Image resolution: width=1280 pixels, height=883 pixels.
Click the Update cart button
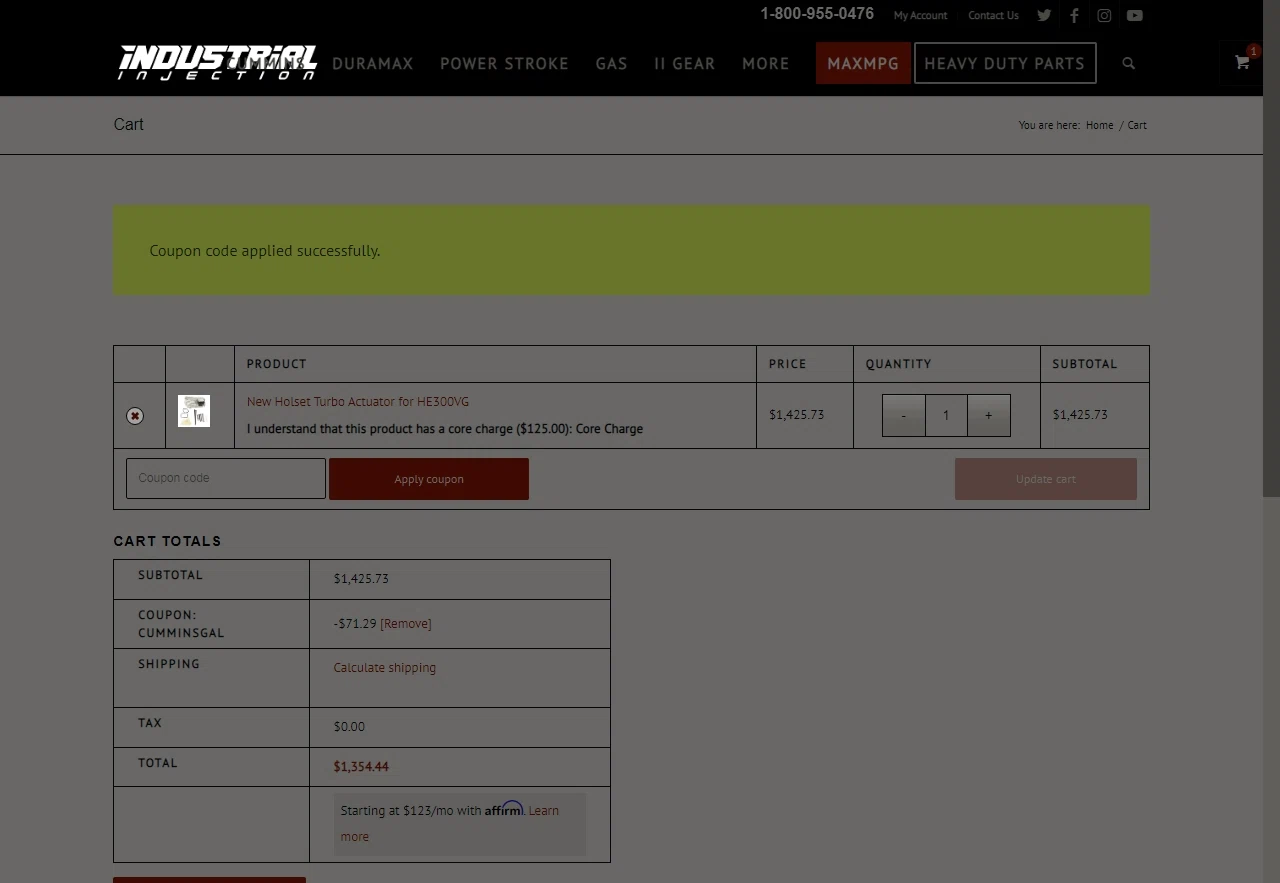(x=1046, y=479)
